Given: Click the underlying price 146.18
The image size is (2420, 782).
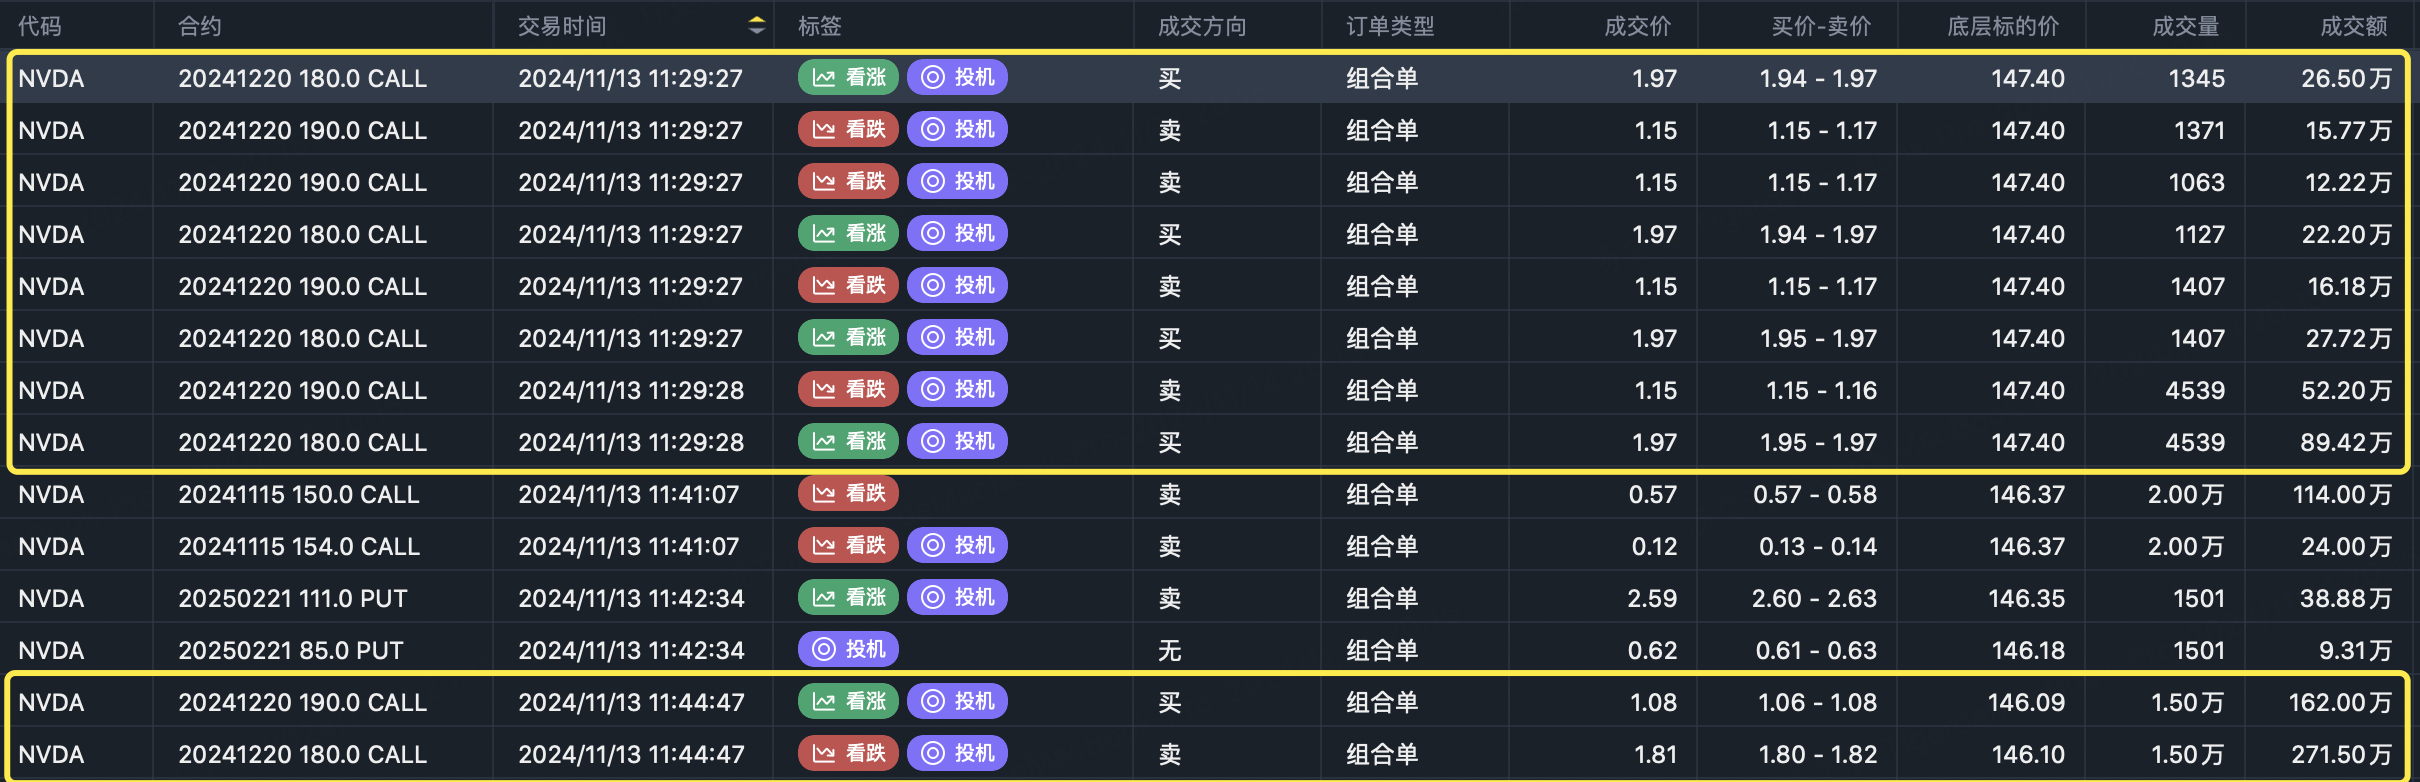Looking at the screenshot, I should tap(2028, 650).
